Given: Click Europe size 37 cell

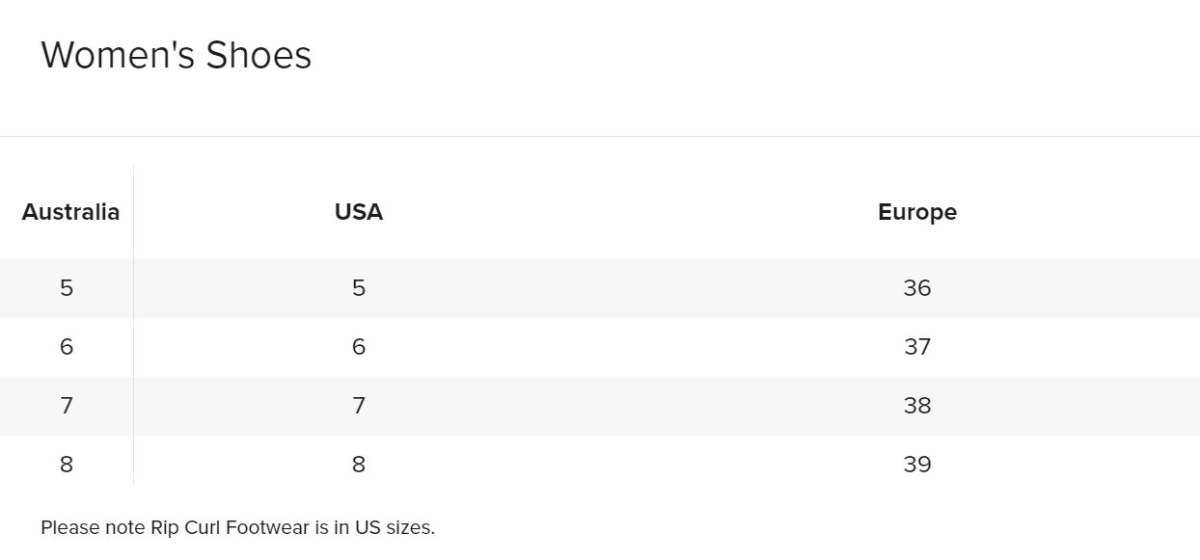Looking at the screenshot, I should (917, 347).
